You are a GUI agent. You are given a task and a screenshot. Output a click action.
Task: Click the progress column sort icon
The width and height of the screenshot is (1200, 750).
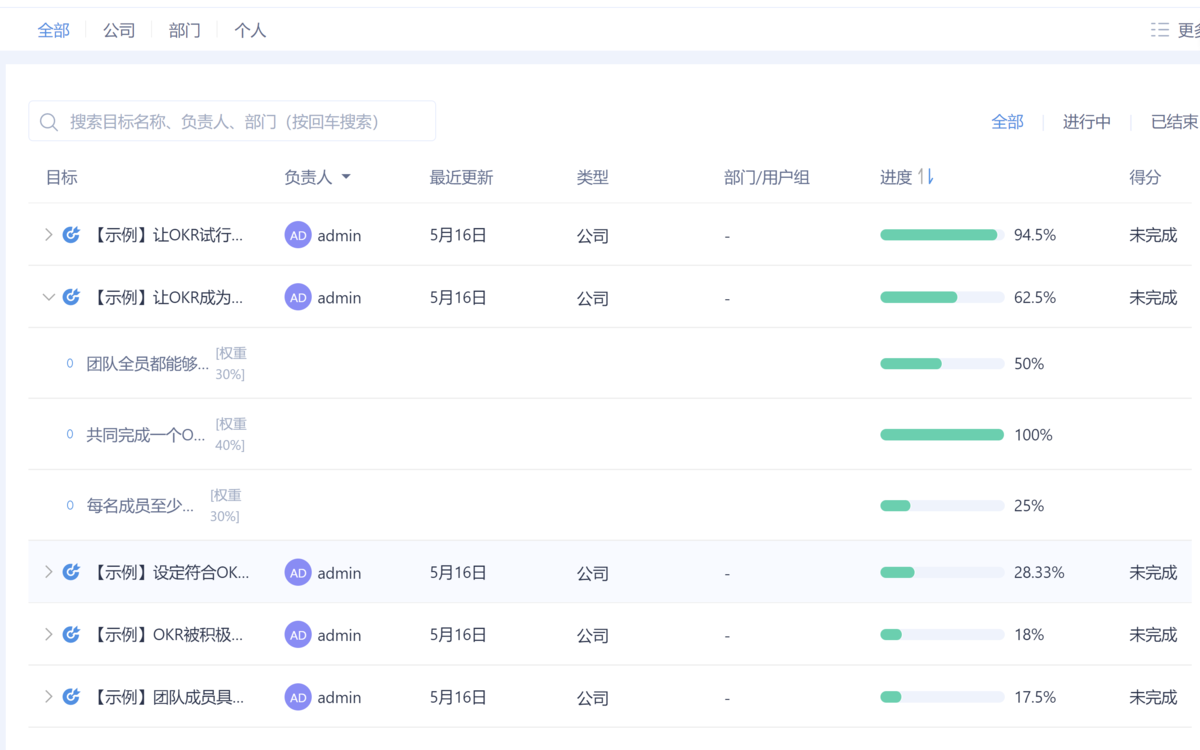coord(926,177)
